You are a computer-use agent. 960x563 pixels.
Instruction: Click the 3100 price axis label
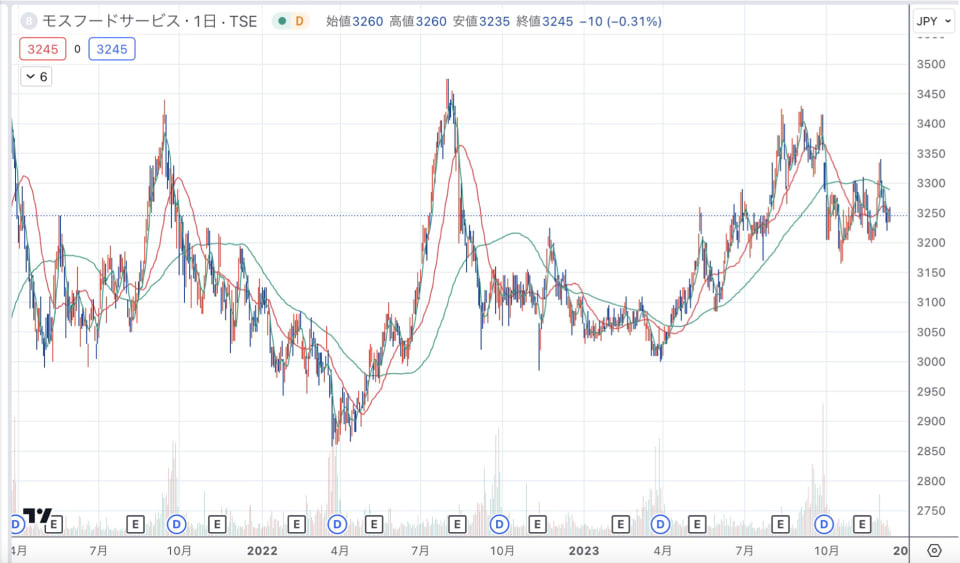tap(931, 302)
